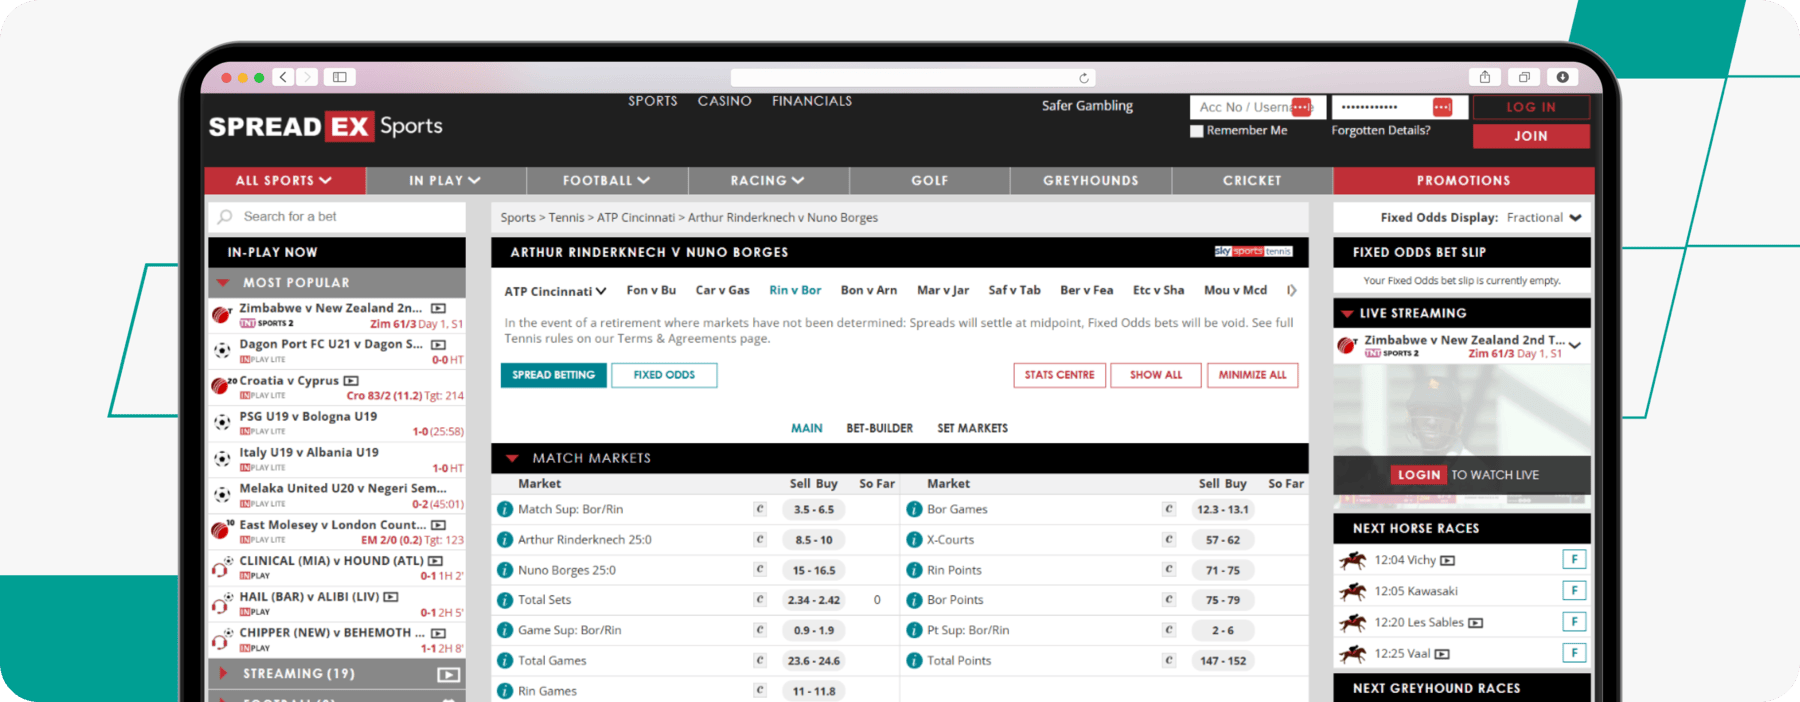Click F icon for 12:05 Kawasaki
The height and width of the screenshot is (702, 1800).
pos(1574,591)
